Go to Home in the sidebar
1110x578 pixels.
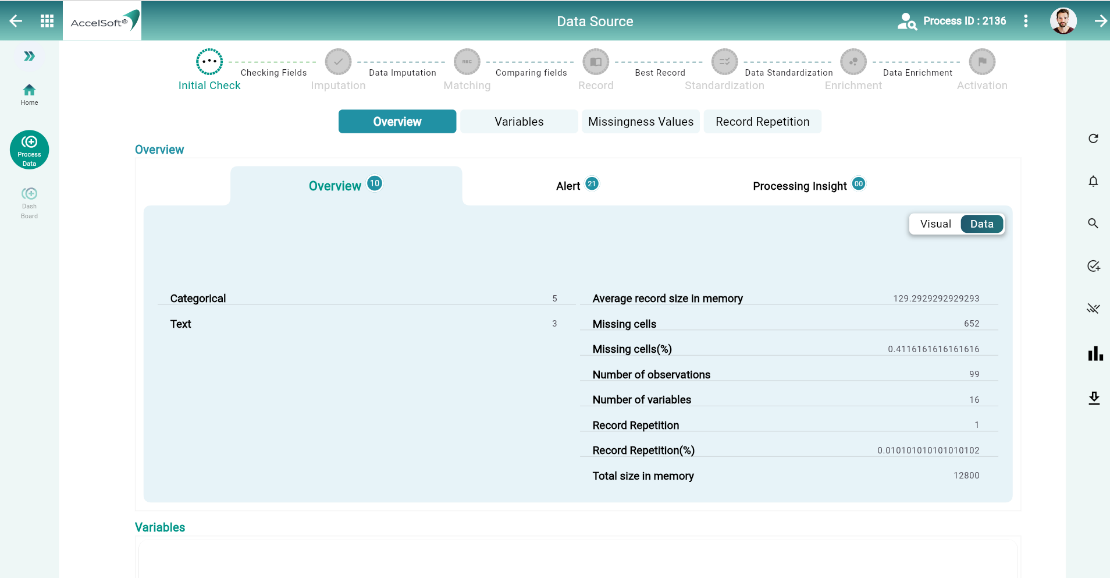pos(29,94)
